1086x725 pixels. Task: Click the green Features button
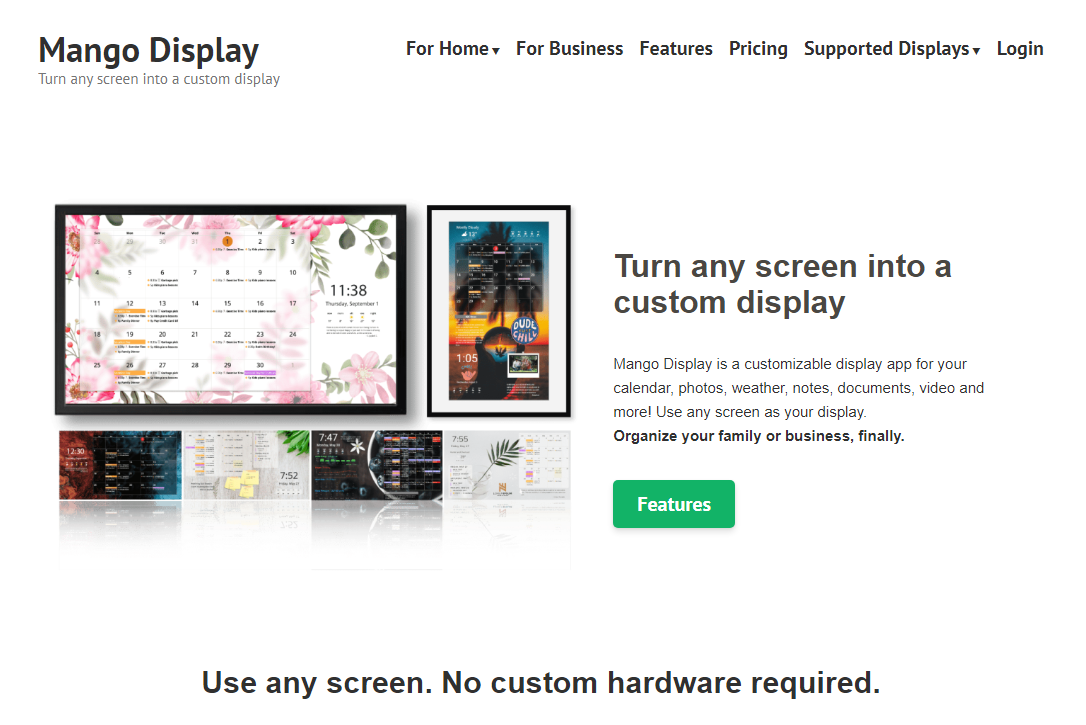tap(674, 504)
